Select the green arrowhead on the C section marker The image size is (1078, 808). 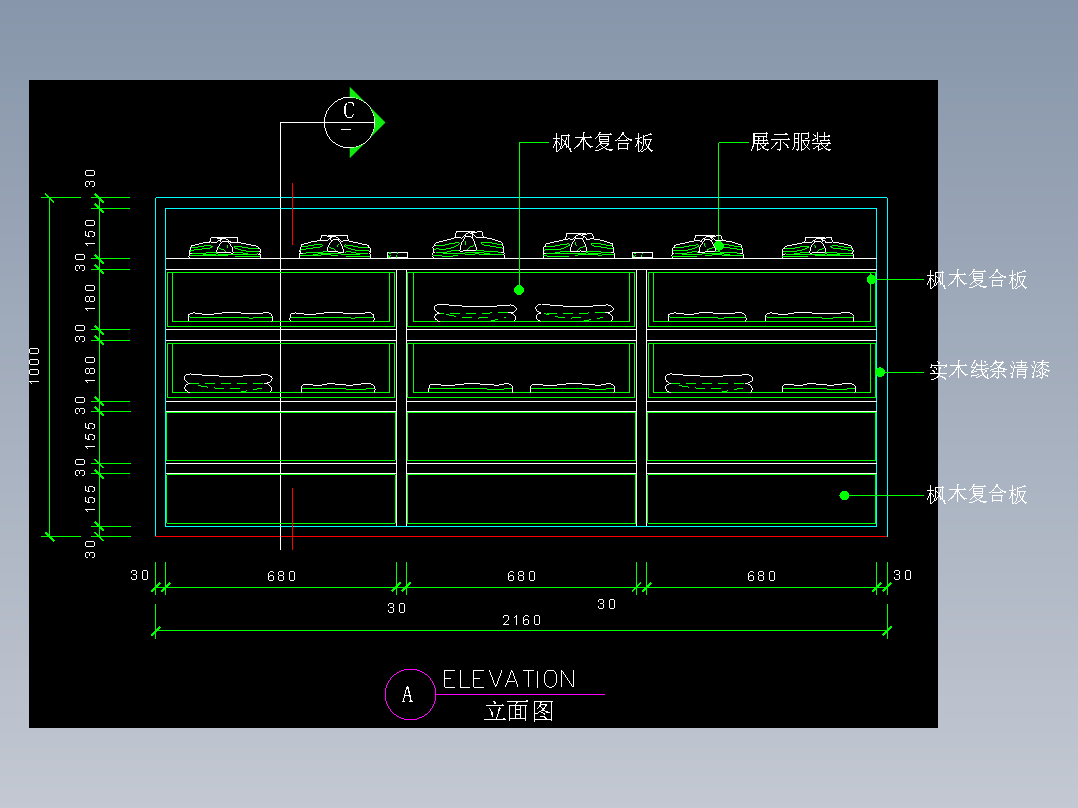pos(379,123)
